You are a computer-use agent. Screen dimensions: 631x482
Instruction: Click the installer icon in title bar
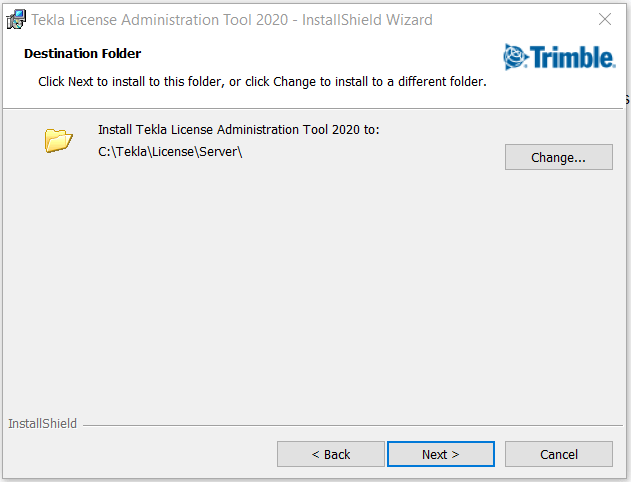(x=16, y=19)
